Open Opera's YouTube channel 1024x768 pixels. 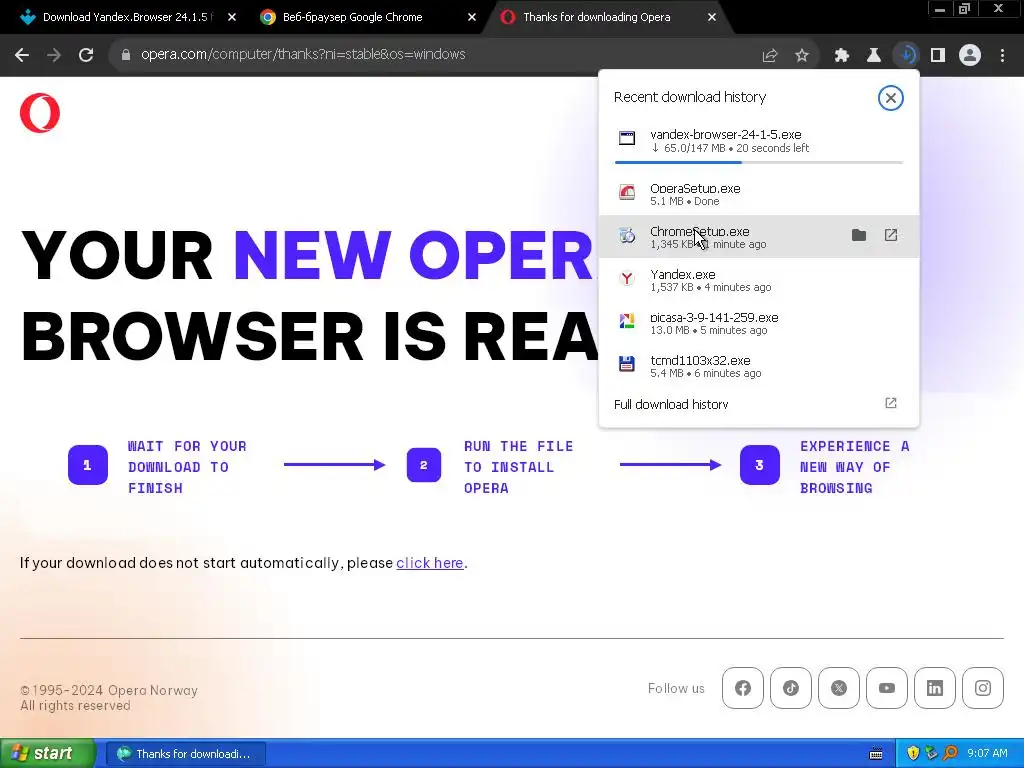tap(887, 688)
